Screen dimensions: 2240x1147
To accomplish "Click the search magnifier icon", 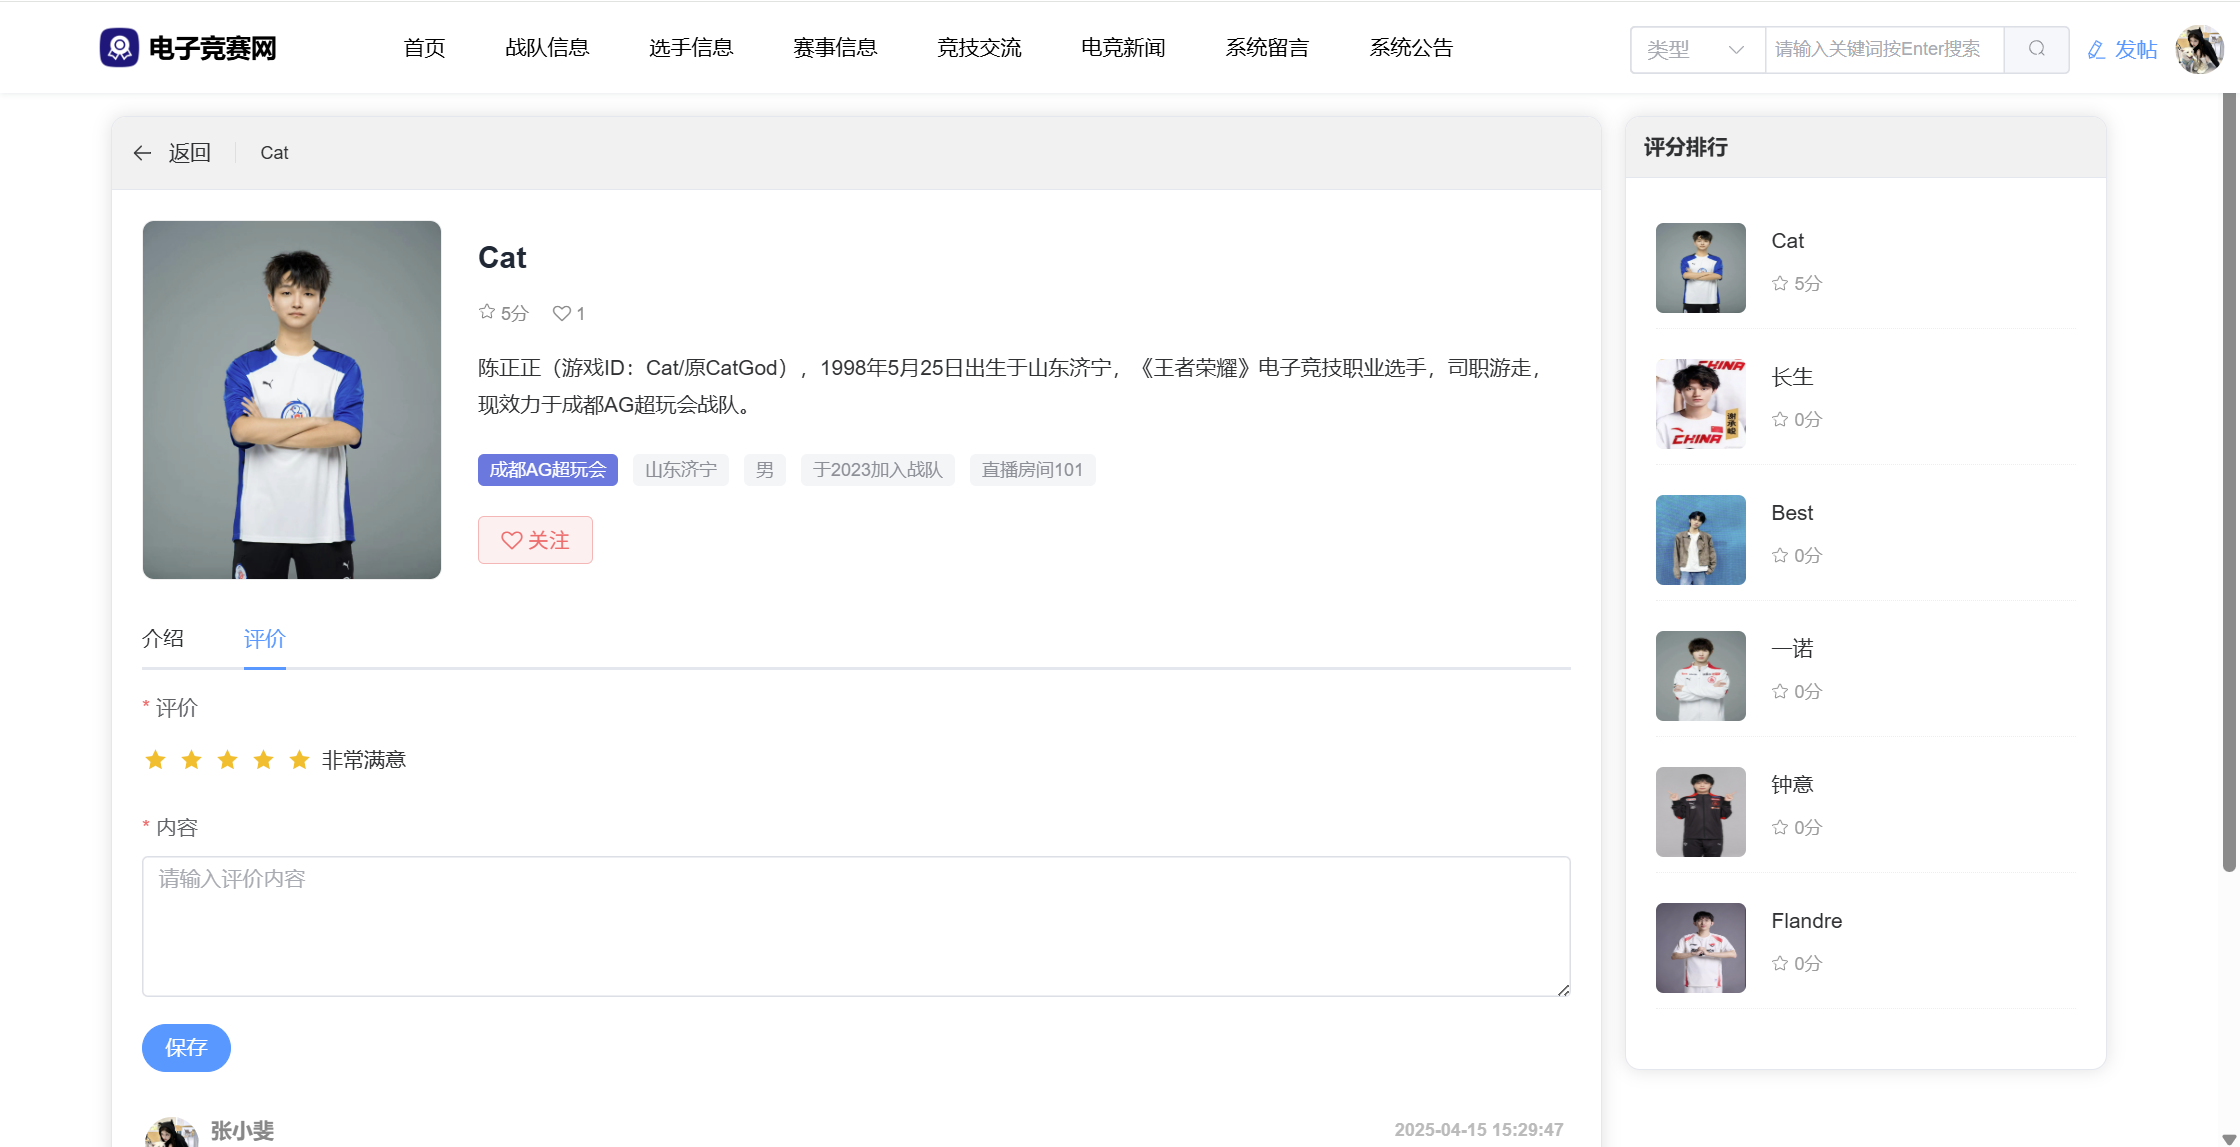I will pos(2036,49).
